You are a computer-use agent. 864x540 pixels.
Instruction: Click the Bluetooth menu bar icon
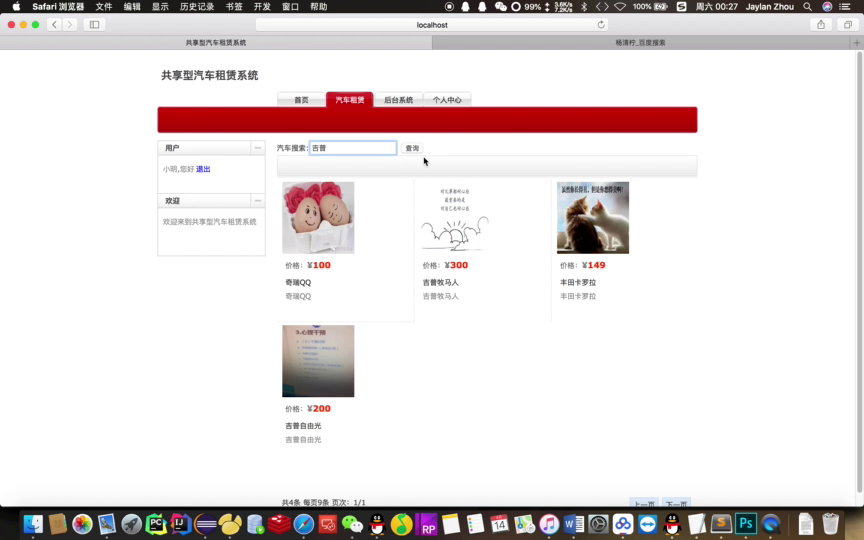click(x=584, y=7)
